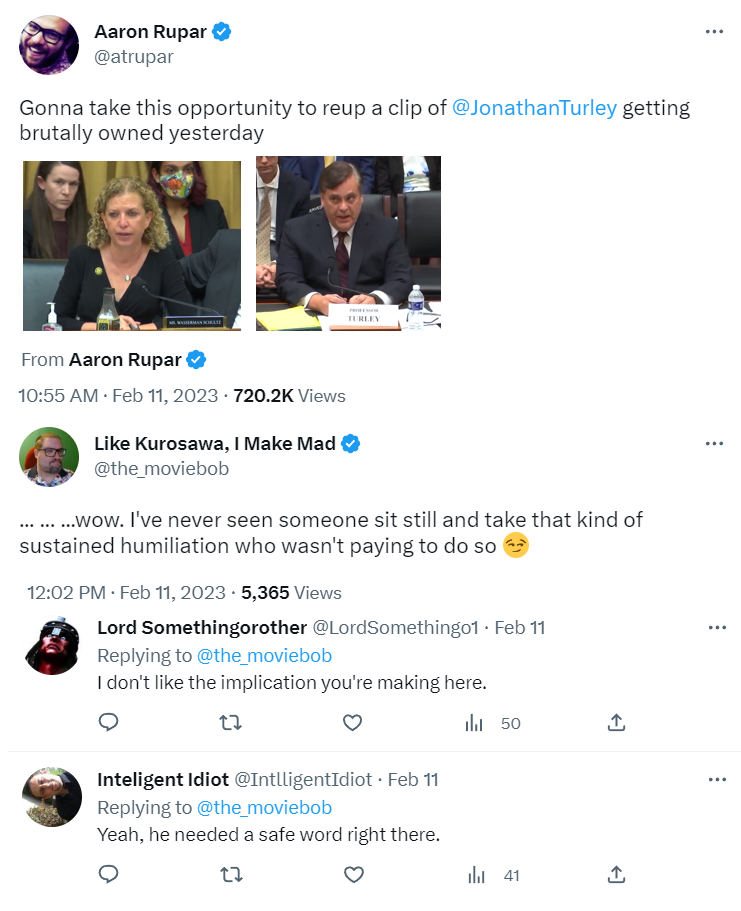The width and height of the screenshot is (741, 911).
Task: Share Inteligent Idiot's reply
Action: [617, 875]
